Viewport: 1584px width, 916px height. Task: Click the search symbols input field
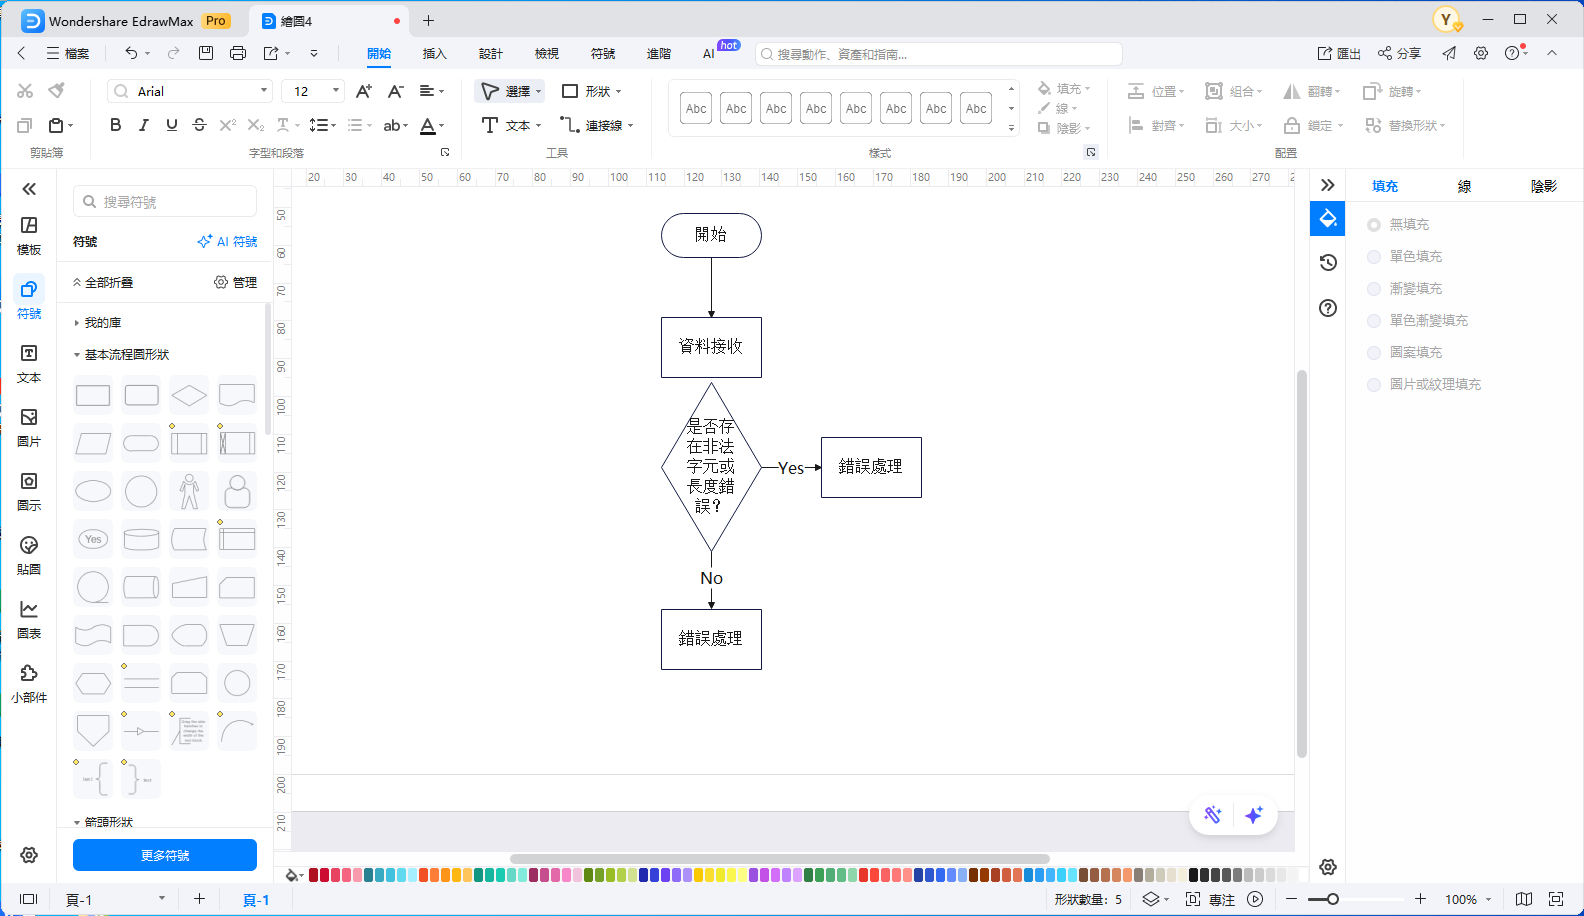pos(165,202)
